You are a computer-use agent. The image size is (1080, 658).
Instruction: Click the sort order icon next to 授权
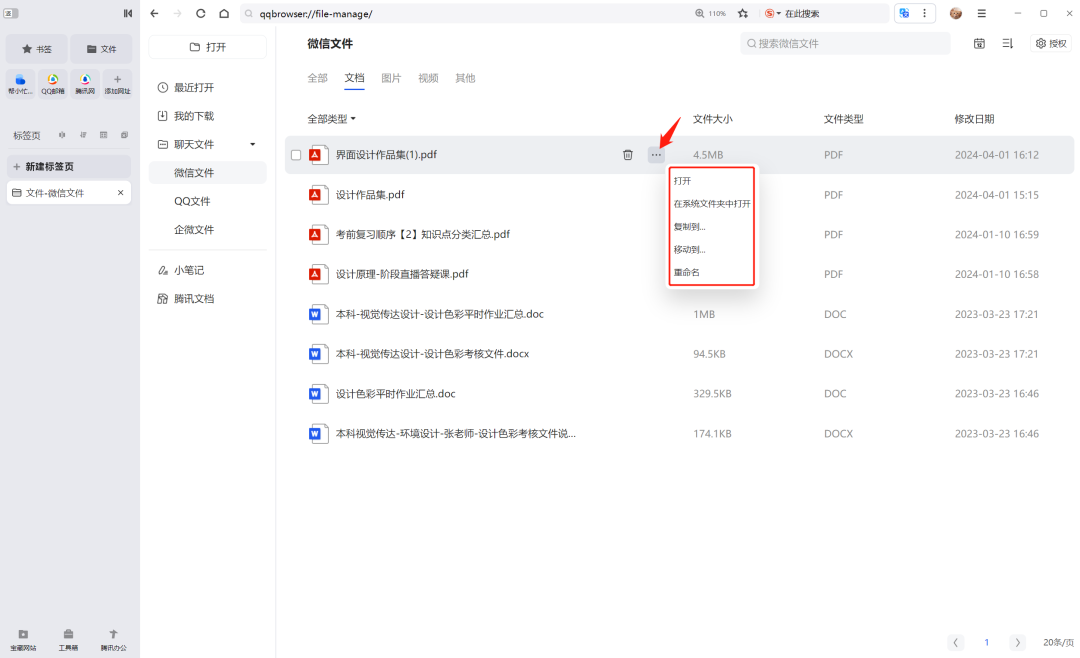(x=1008, y=43)
